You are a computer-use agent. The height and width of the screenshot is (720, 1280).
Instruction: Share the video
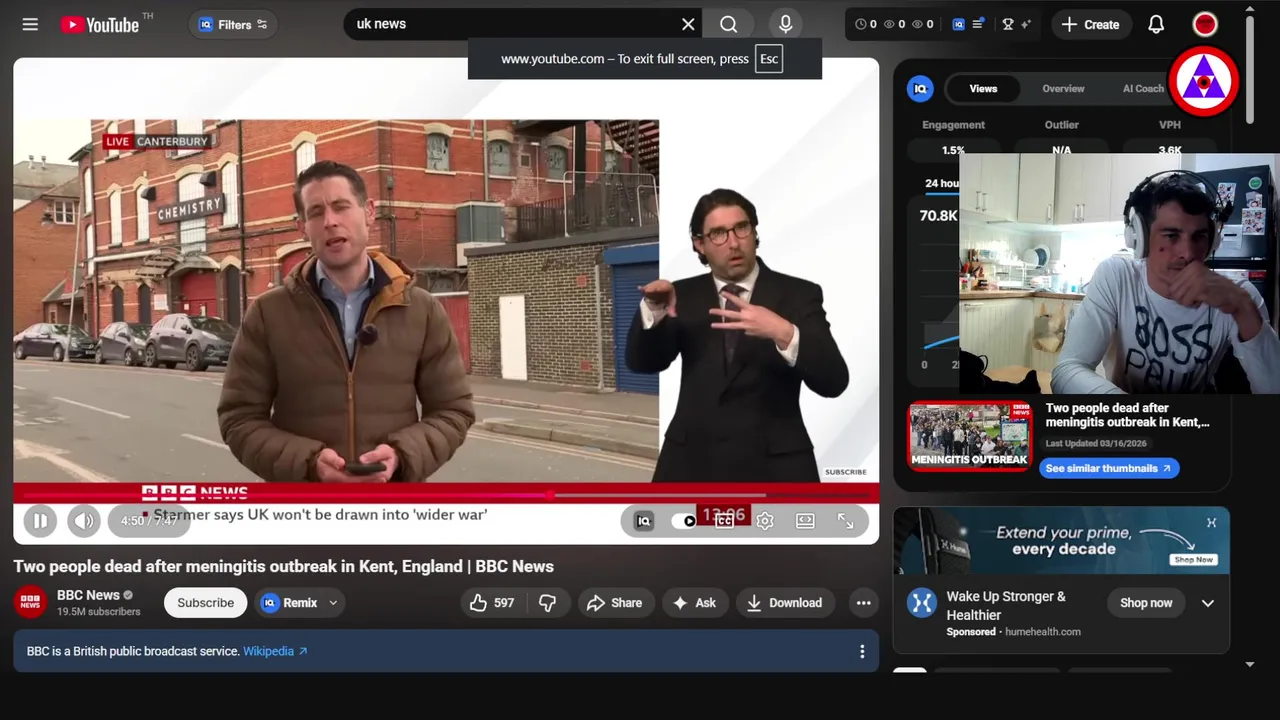614,602
